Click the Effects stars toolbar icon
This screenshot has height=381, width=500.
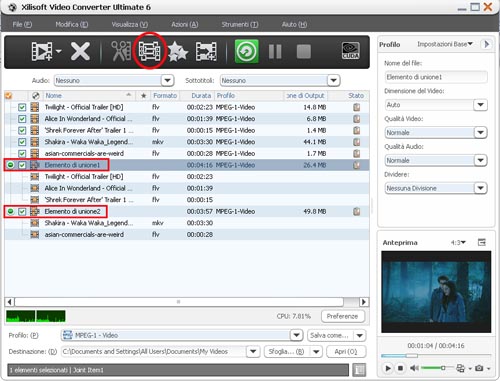pos(178,51)
